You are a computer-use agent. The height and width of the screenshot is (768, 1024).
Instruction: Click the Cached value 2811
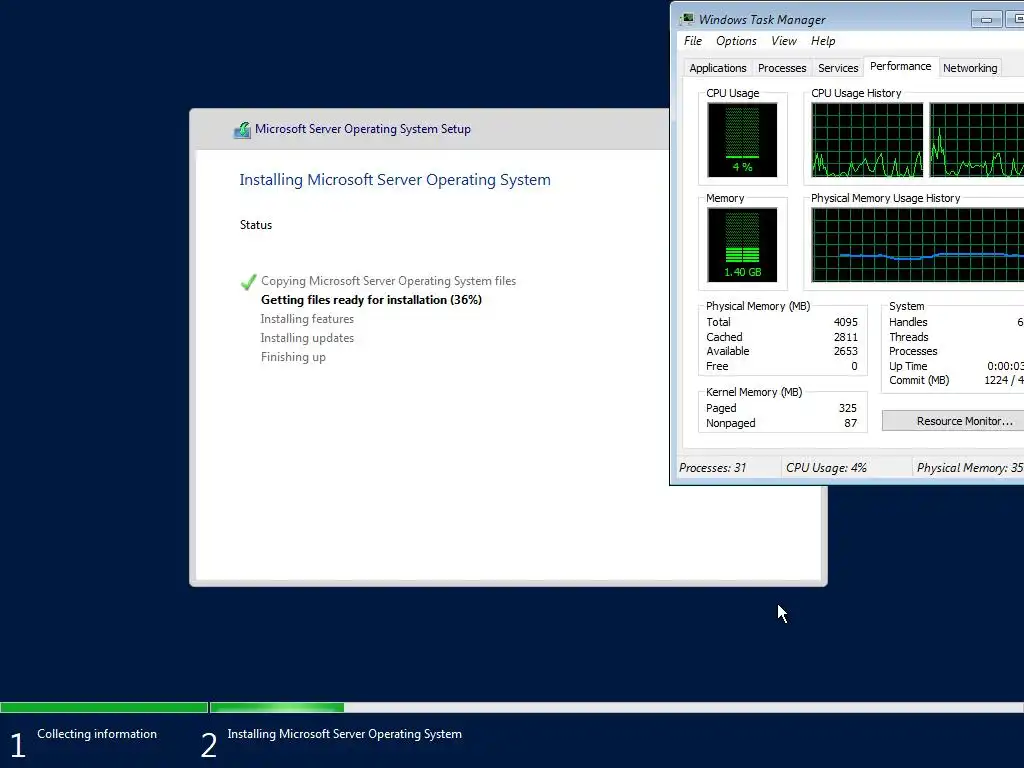coord(846,337)
